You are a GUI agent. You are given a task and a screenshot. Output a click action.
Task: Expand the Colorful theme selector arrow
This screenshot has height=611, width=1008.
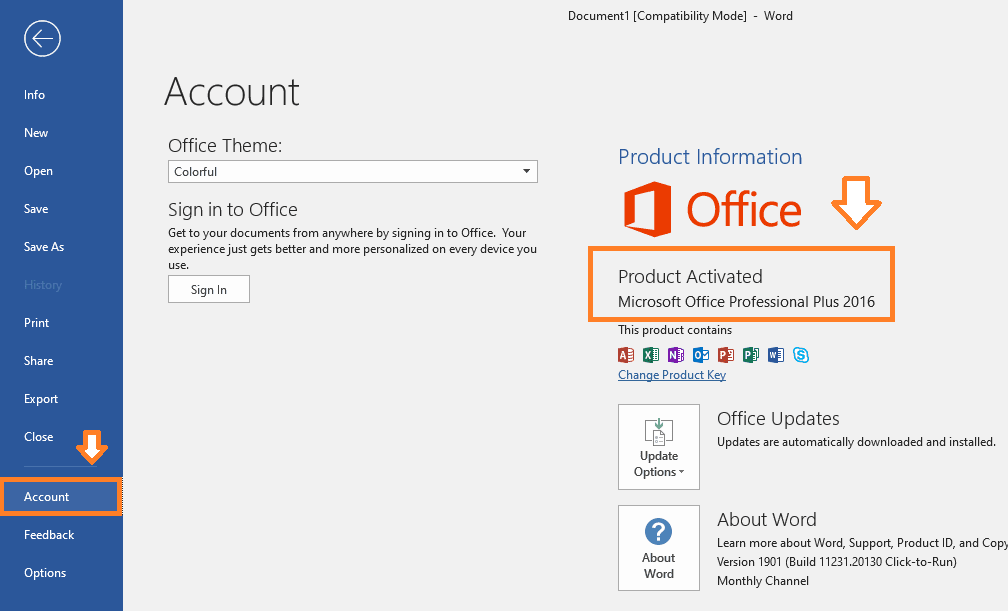tap(527, 171)
